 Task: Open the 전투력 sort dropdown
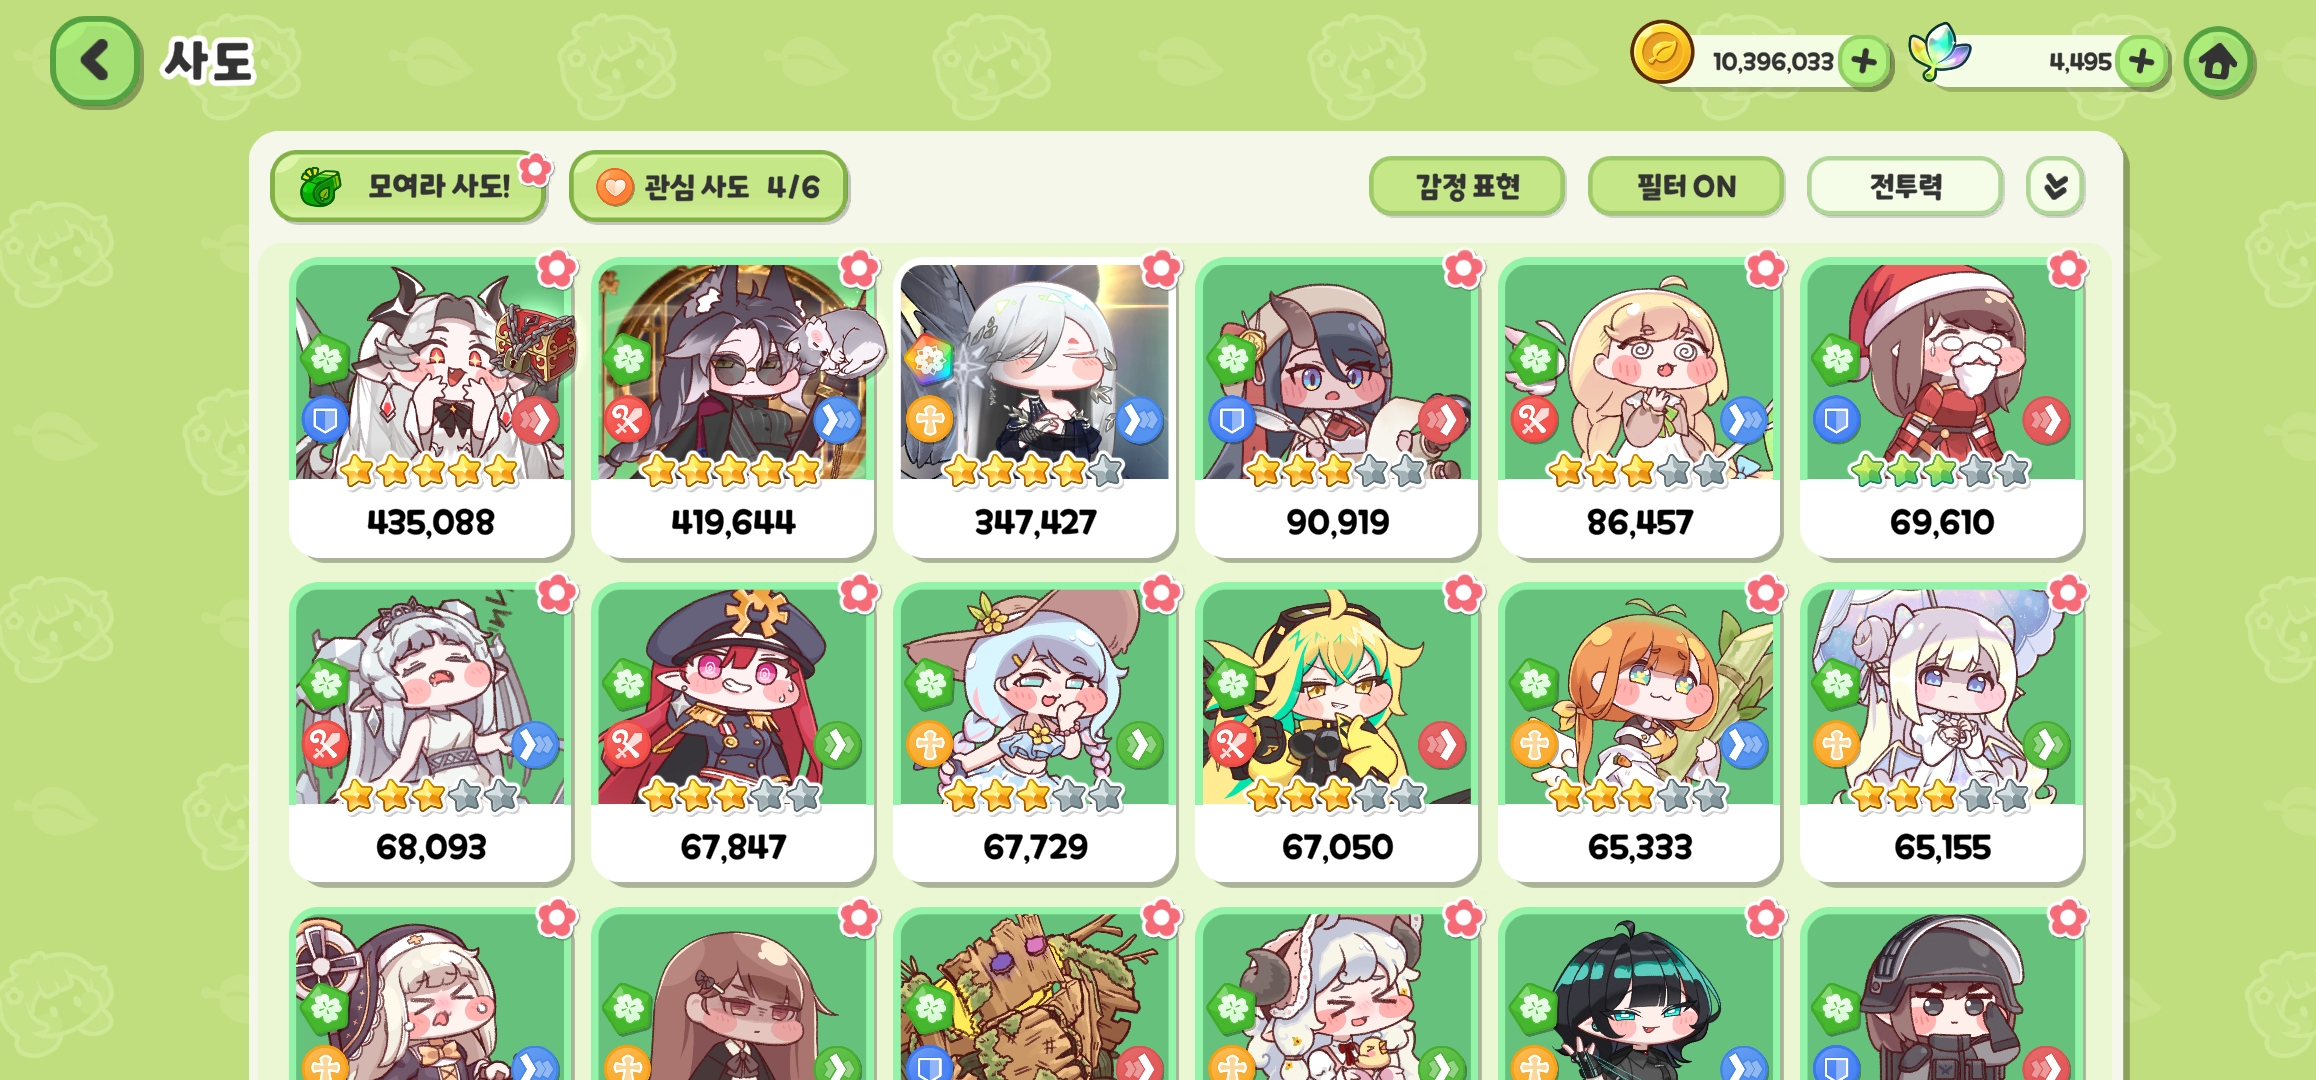[x=1904, y=186]
